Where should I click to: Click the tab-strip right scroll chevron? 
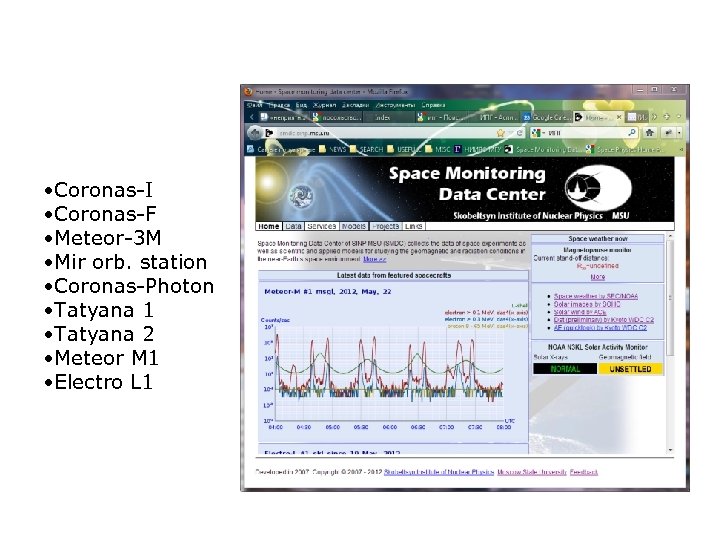pyautogui.click(x=654, y=117)
